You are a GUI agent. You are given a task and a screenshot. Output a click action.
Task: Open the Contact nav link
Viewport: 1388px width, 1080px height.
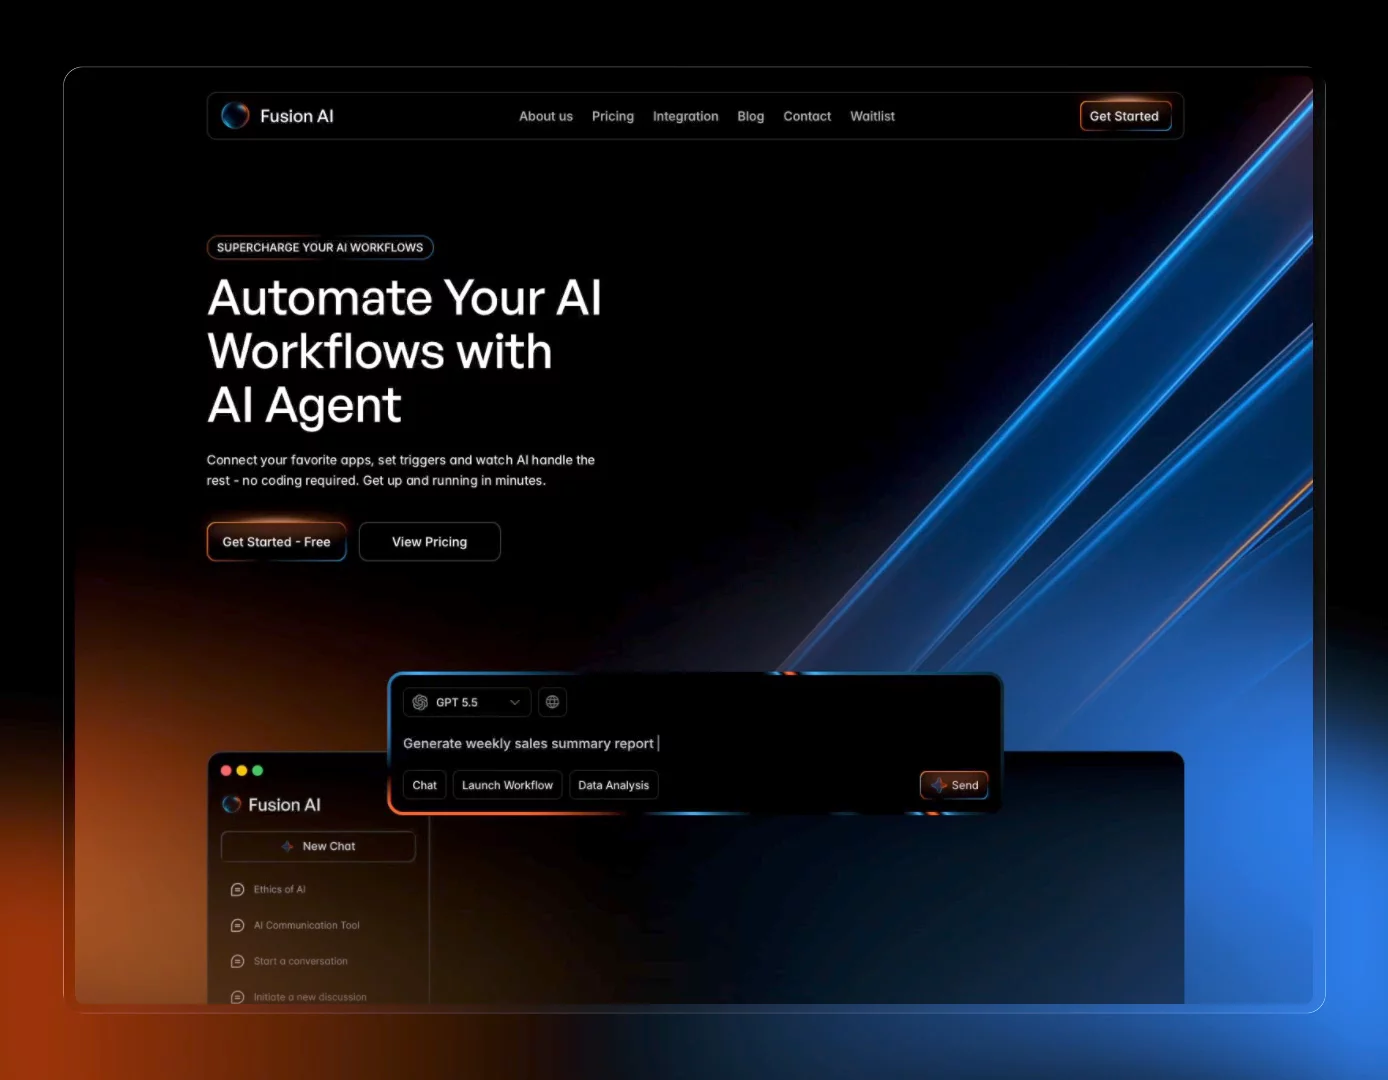tap(807, 116)
